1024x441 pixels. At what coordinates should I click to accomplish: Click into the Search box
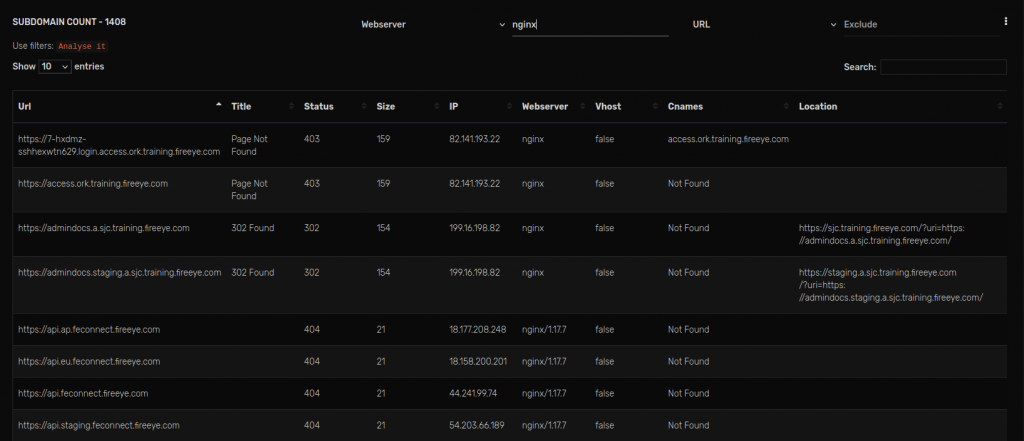943,67
